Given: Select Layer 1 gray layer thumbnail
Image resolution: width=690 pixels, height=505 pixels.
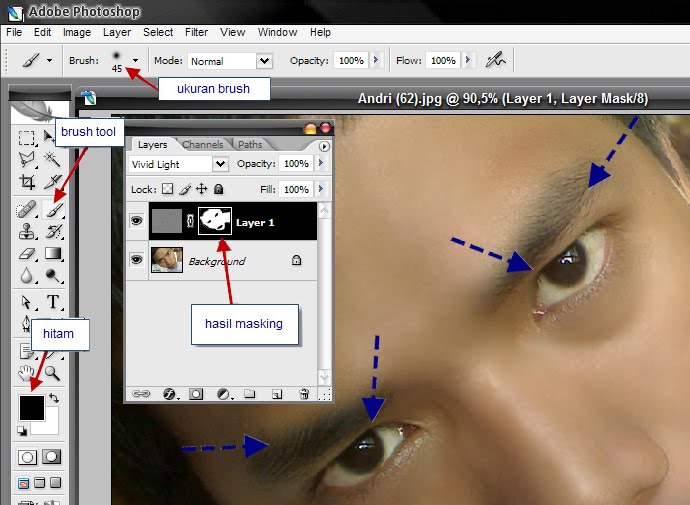Looking at the screenshot, I should point(166,221).
